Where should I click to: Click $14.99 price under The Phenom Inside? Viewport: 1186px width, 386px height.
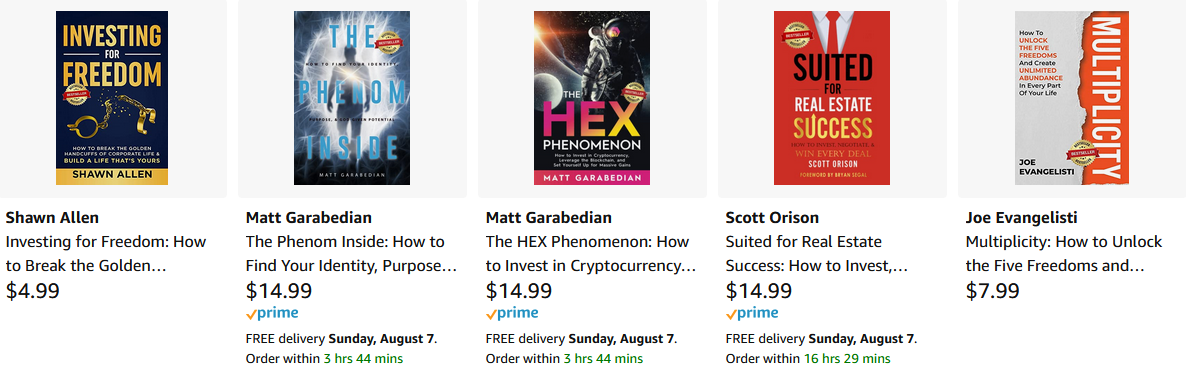click(279, 291)
